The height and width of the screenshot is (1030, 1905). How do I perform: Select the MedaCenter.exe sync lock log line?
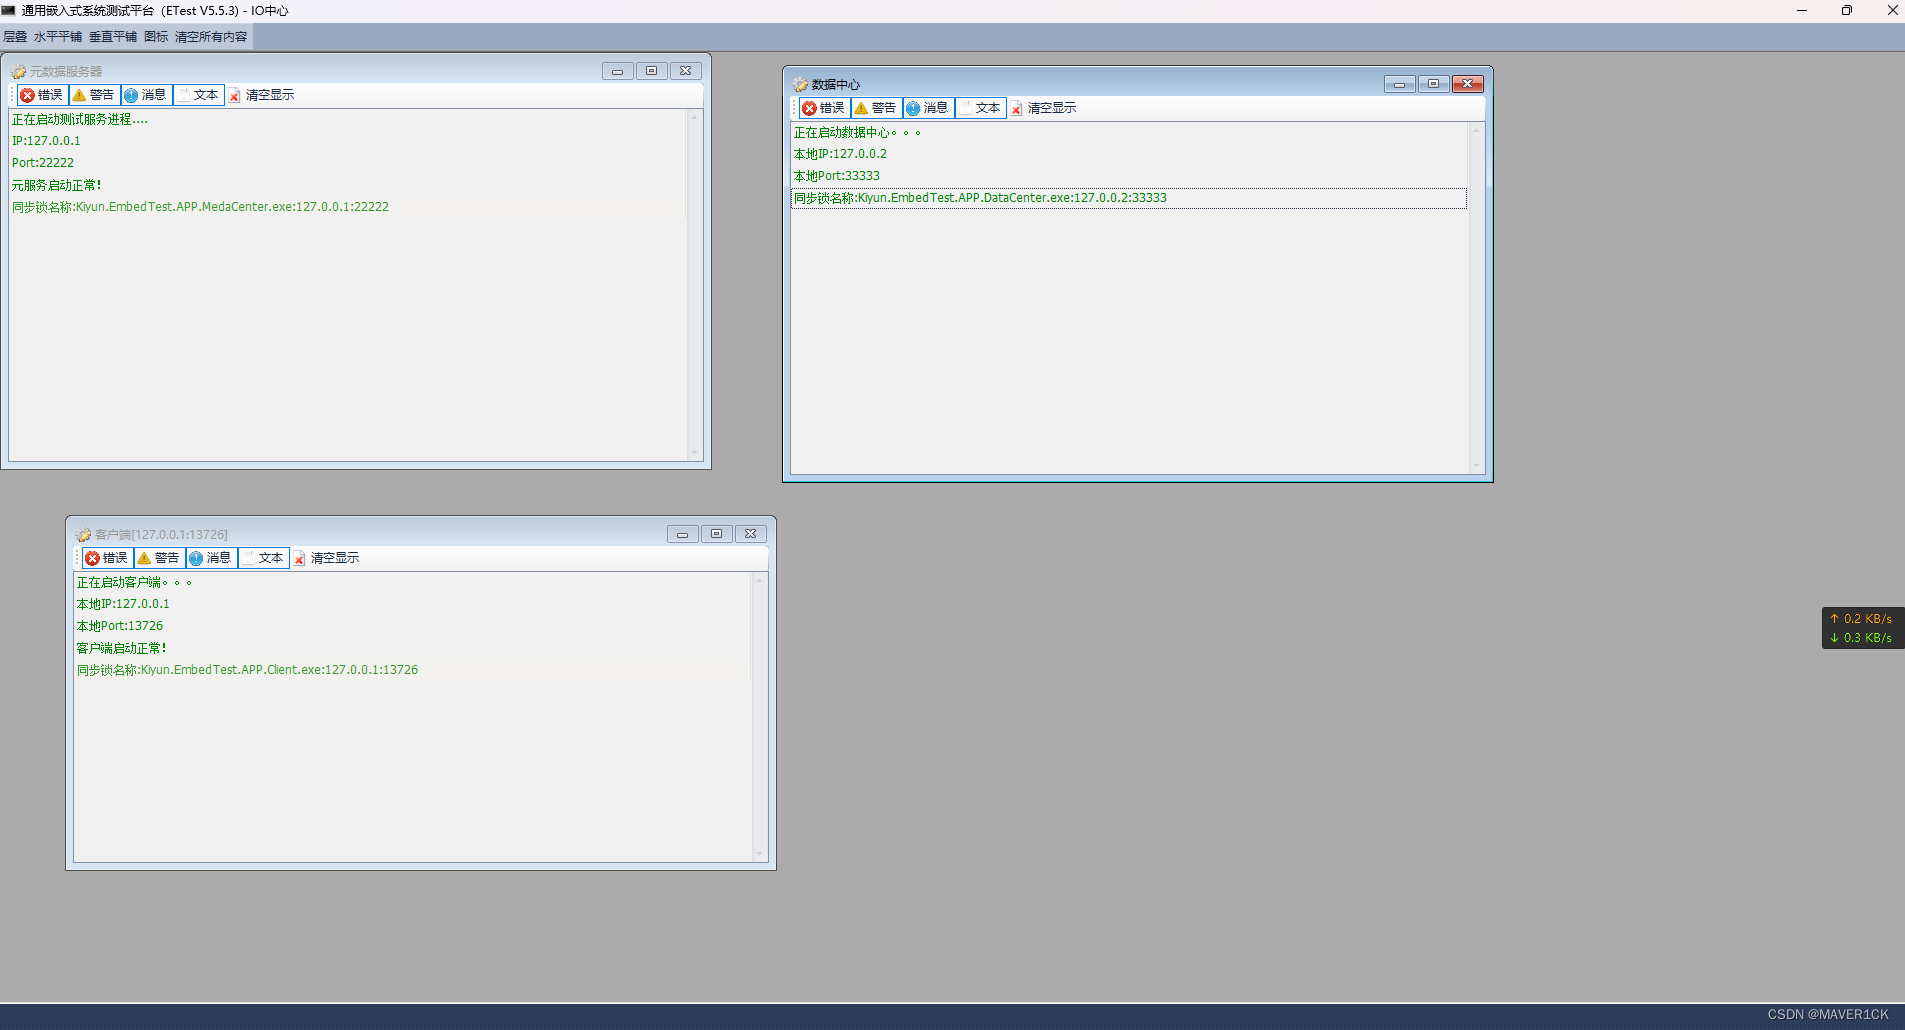click(348, 208)
